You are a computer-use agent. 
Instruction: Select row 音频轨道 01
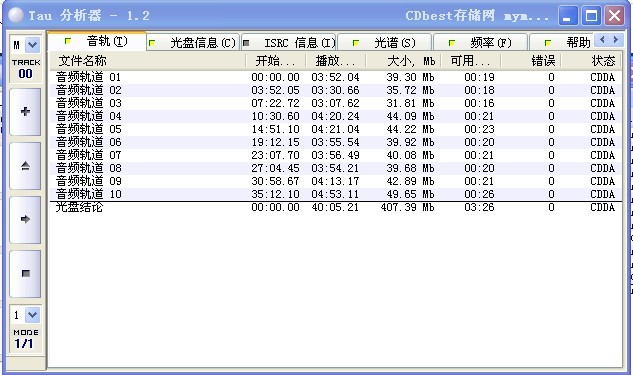pos(335,77)
